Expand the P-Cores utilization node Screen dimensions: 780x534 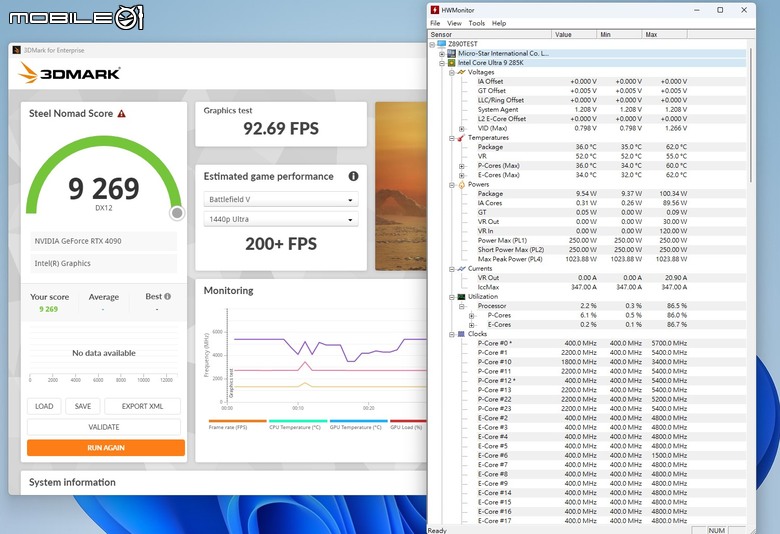471,316
